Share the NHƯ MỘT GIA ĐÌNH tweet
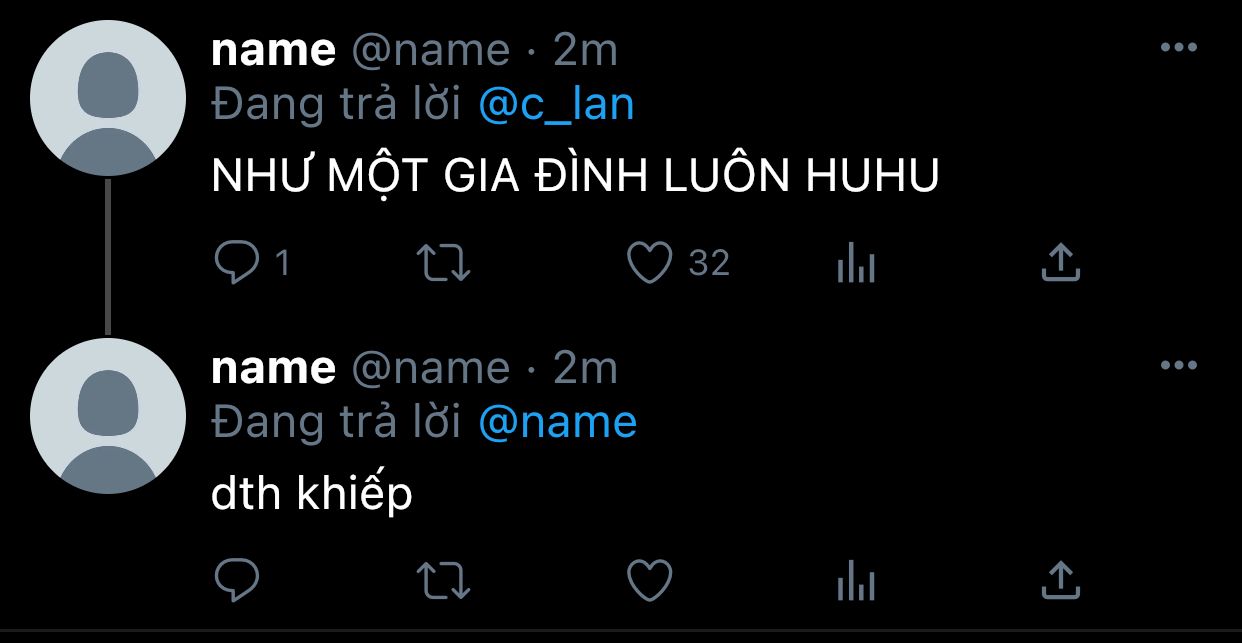Viewport: 1242px width, 643px height. click(1061, 263)
